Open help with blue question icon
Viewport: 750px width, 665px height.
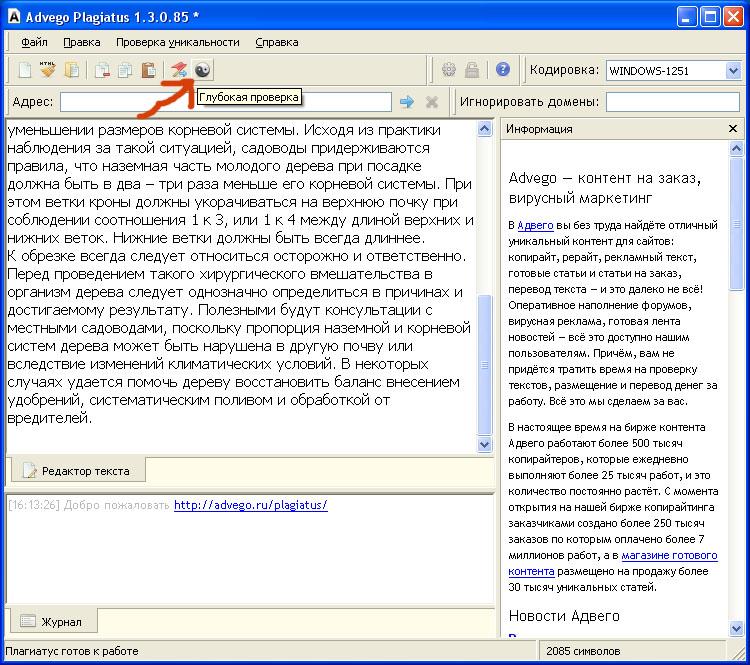[x=502, y=70]
